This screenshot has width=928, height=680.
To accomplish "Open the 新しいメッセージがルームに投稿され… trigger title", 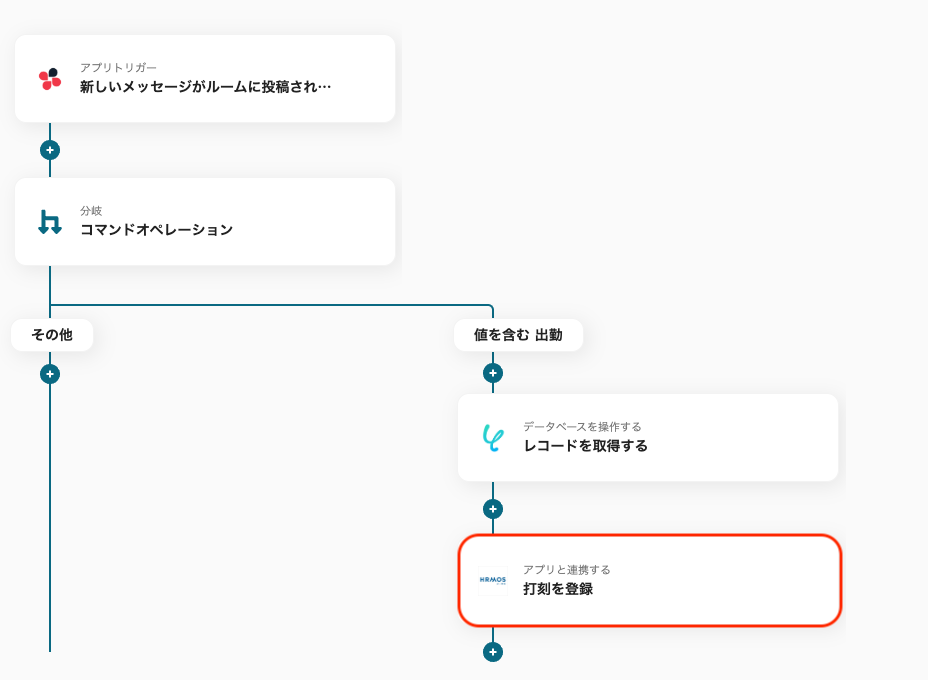I will (x=205, y=87).
